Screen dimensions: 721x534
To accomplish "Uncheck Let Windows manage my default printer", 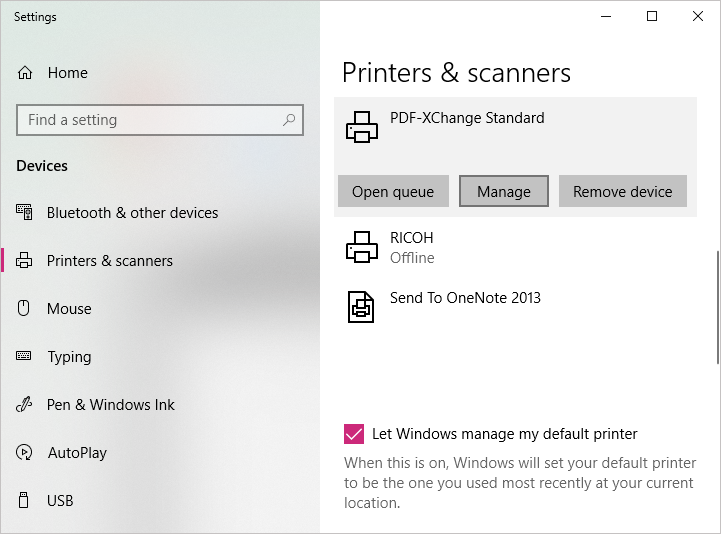I will (354, 434).
